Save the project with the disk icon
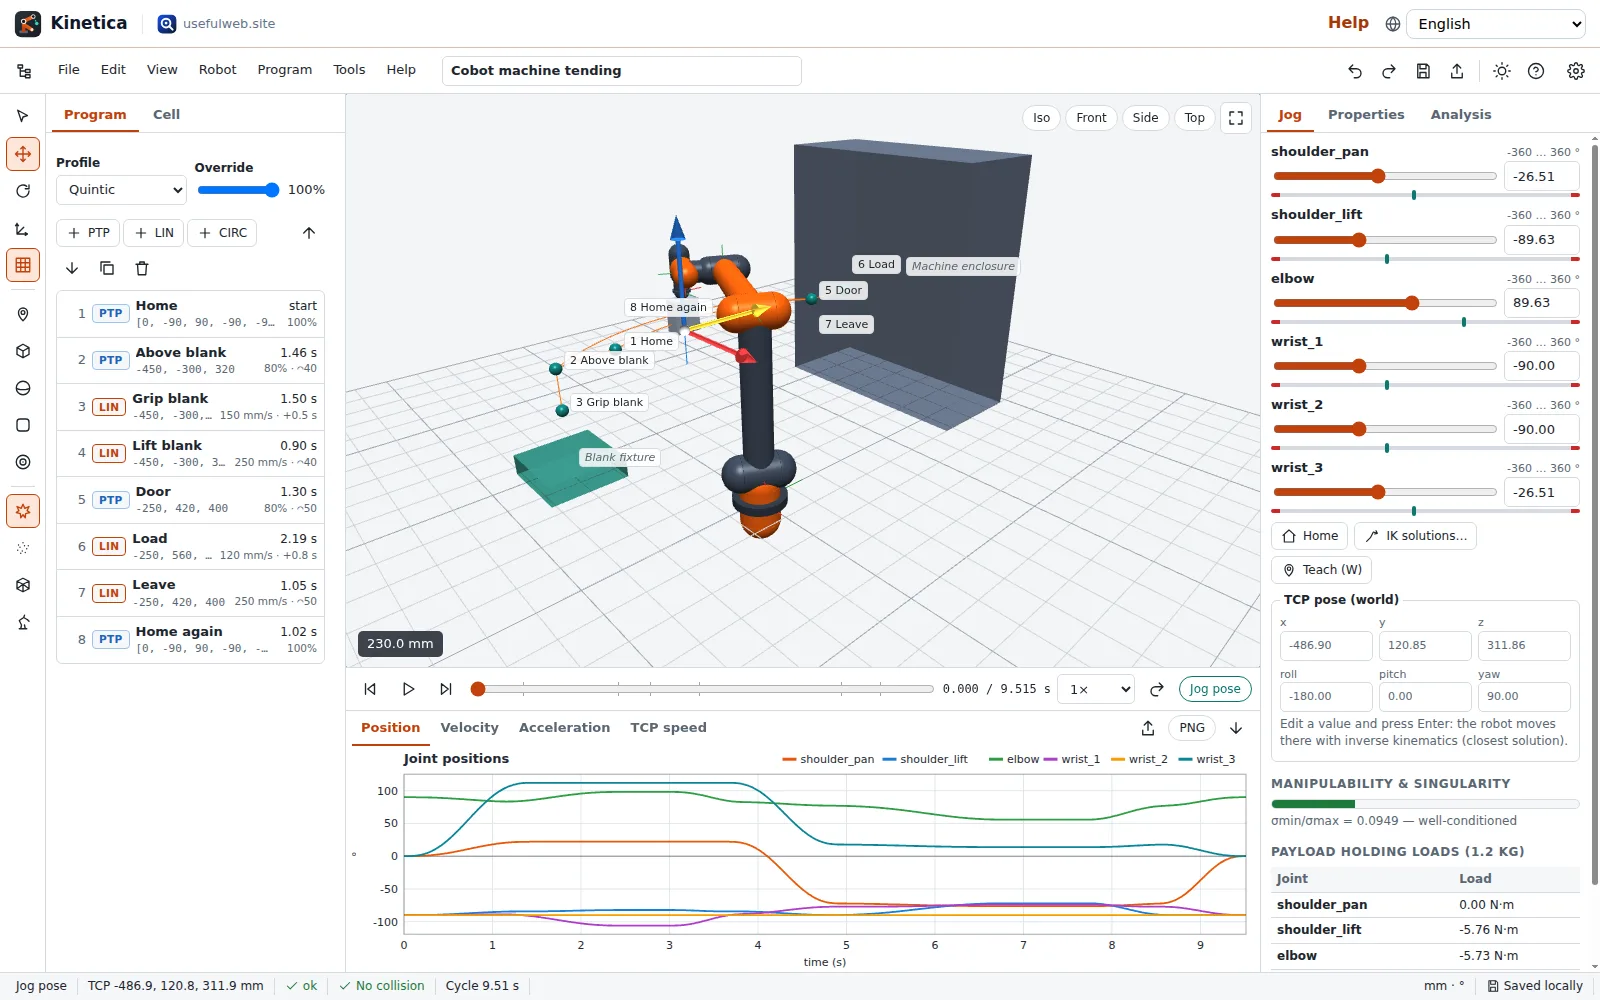Image resolution: width=1600 pixels, height=1000 pixels. [1423, 71]
